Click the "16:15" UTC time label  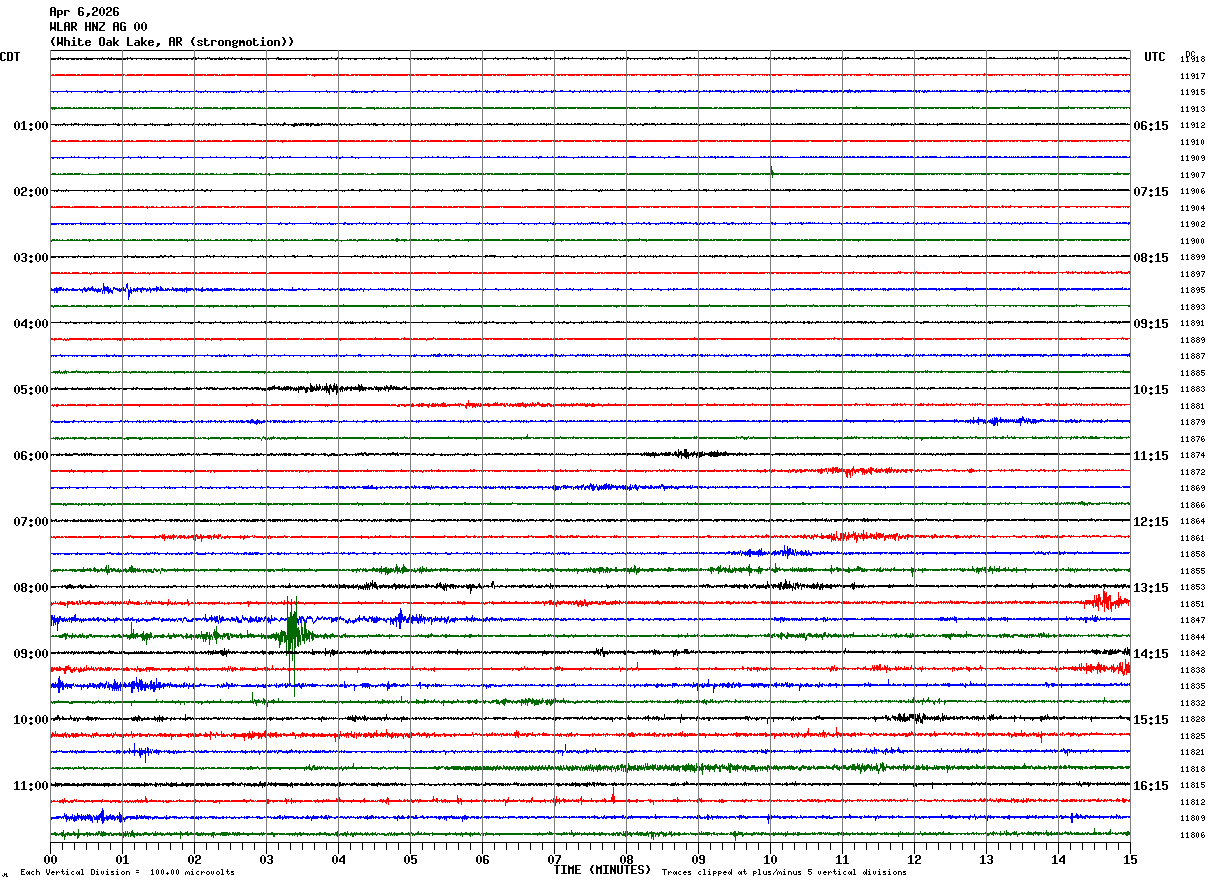coord(1151,786)
